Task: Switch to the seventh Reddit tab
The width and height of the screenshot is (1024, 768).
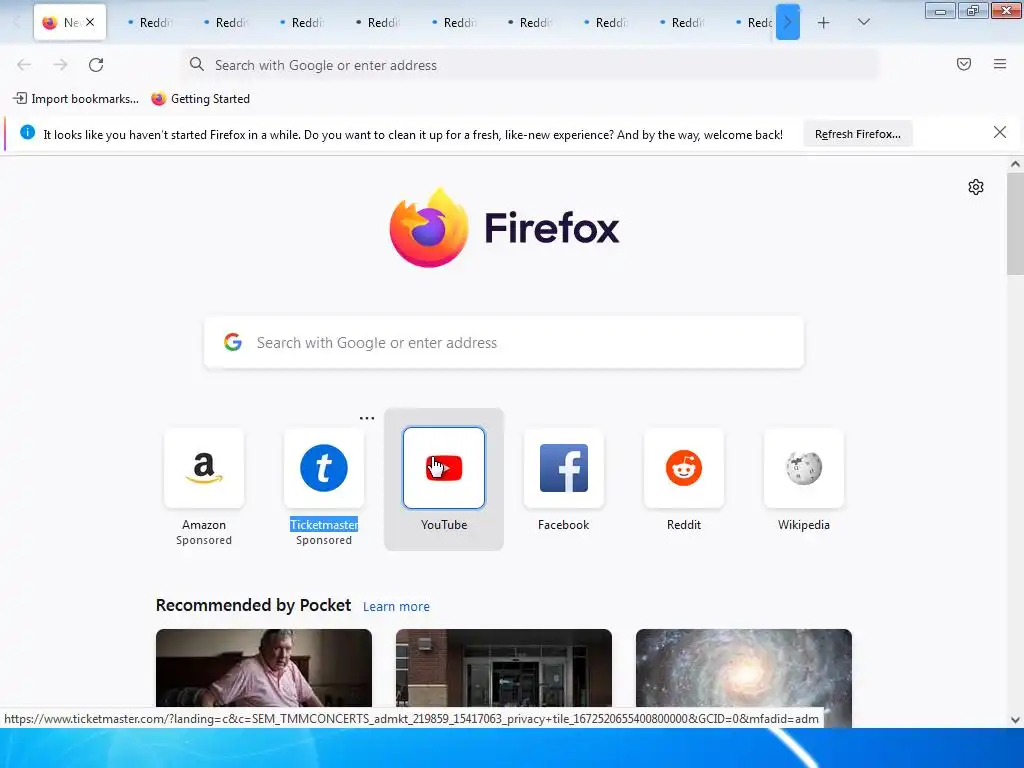Action: (x=607, y=23)
